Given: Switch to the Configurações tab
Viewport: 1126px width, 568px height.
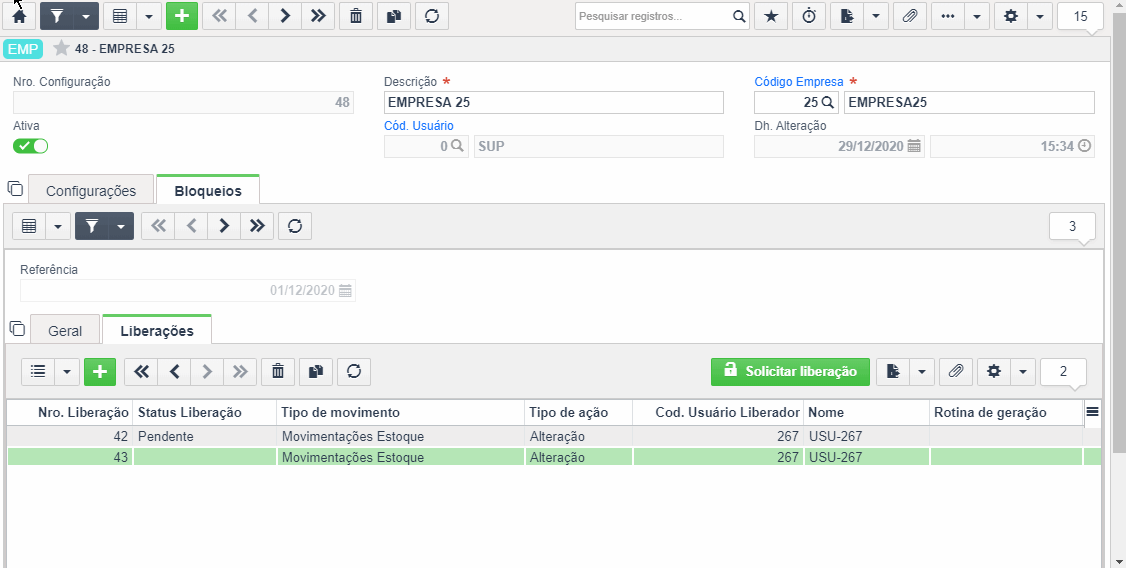Looking at the screenshot, I should tap(91, 191).
